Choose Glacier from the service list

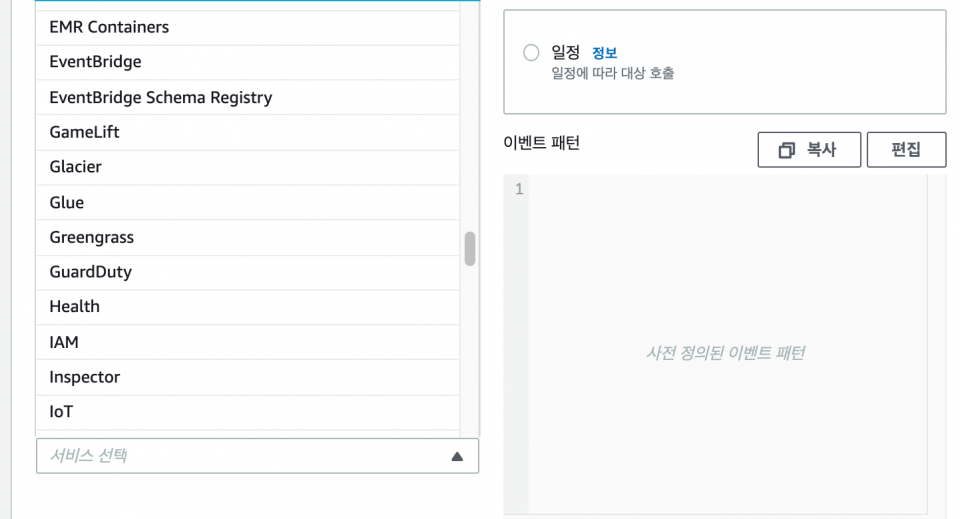(x=247, y=167)
